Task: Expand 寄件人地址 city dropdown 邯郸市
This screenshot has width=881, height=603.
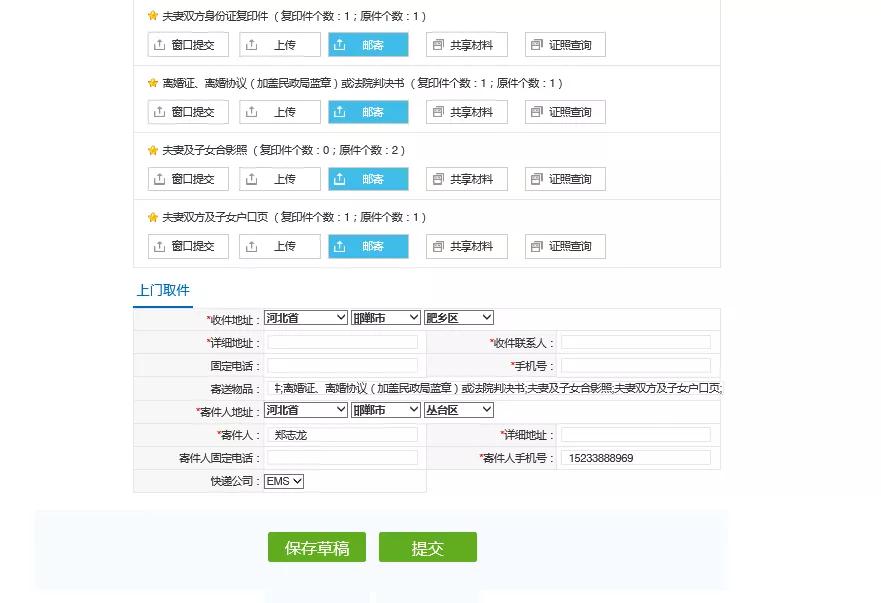Action: click(x=385, y=411)
